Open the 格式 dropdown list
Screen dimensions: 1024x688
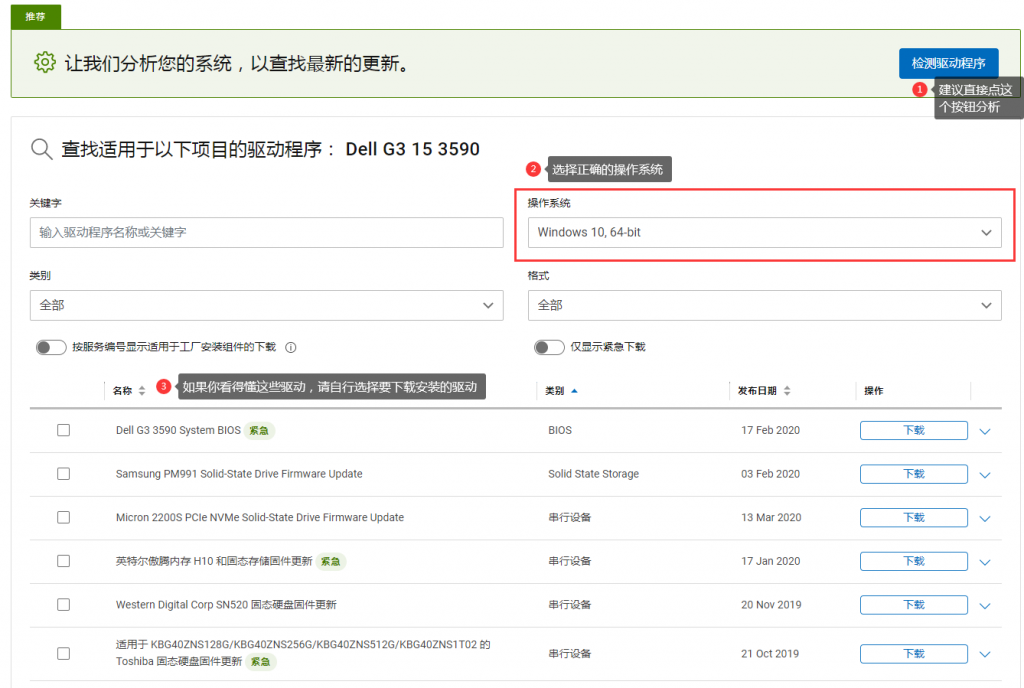764,305
